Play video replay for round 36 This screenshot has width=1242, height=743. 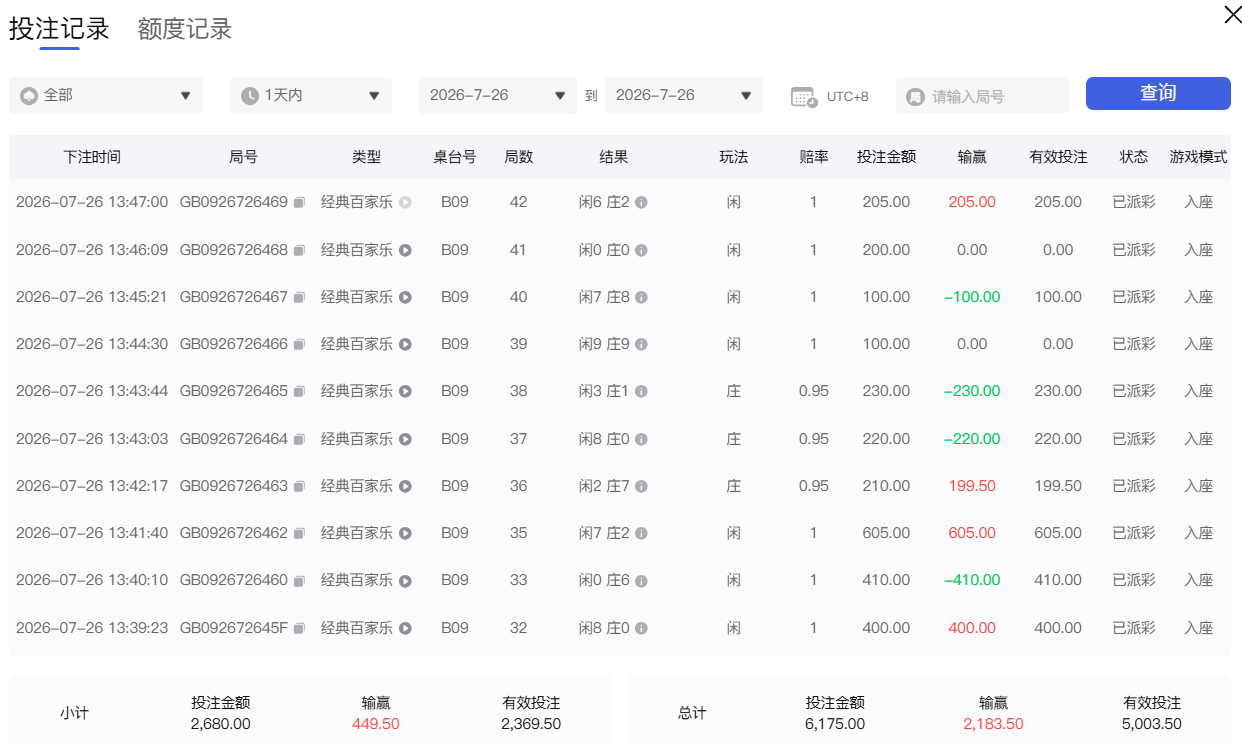[405, 487]
